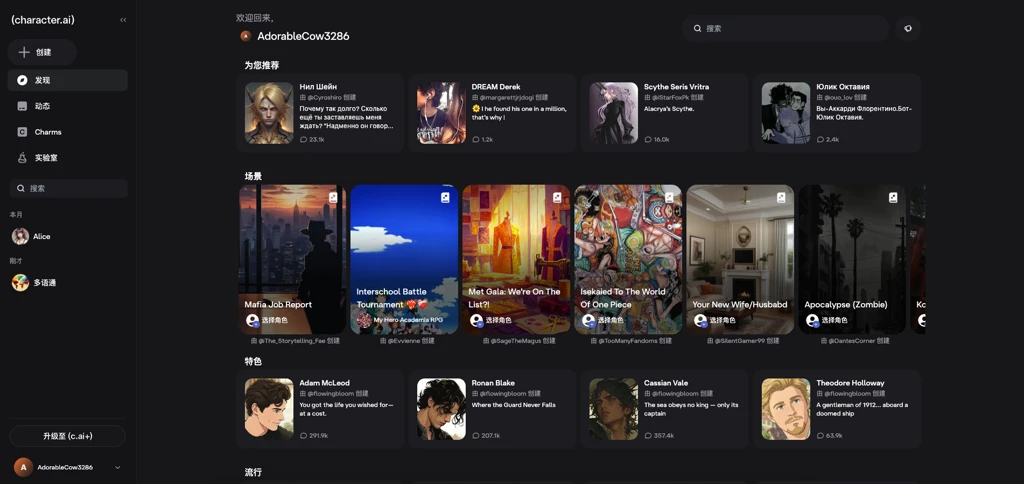Click the persona icon on Your New Wife/Husbabd
The image size is (1024, 484).
pos(700,320)
